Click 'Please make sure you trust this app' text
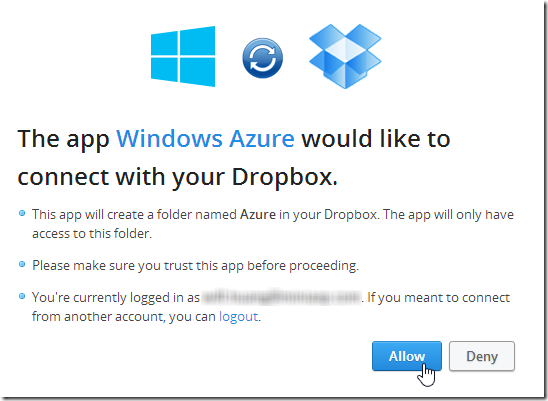The width and height of the screenshot is (548, 401). click(x=137, y=266)
